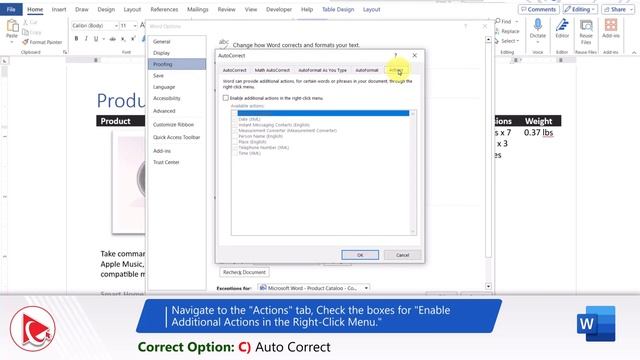Screen dimensions: 640x360
Task: Apply superscript formatting
Action: point(133,39)
